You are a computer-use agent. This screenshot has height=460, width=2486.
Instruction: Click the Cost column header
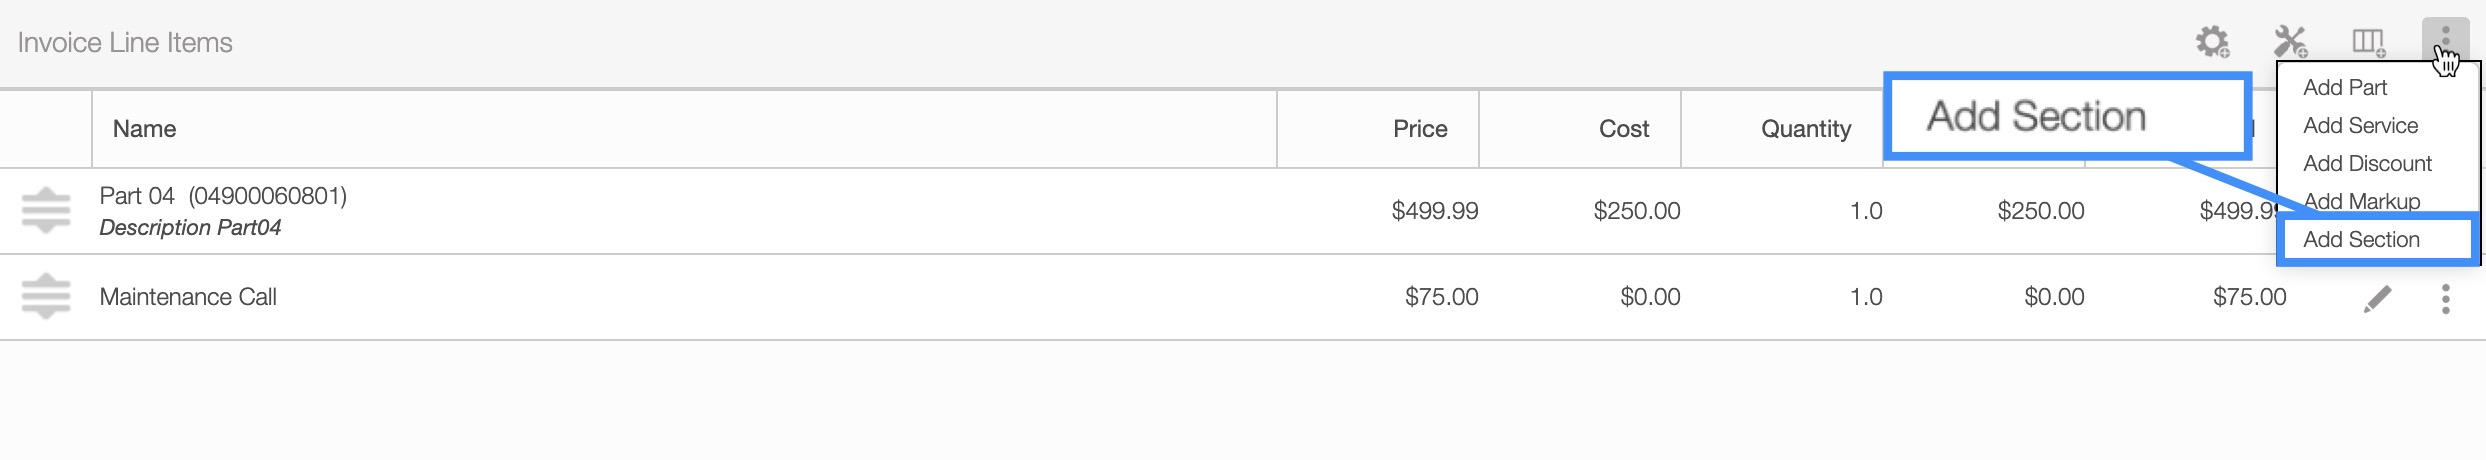click(1623, 129)
